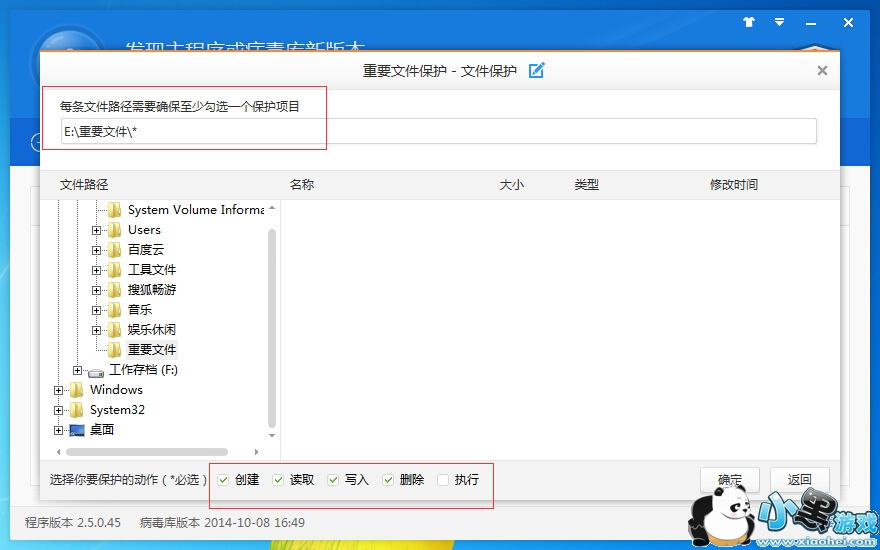The width and height of the screenshot is (880, 550).
Task: Click the tree scroll left arrow
Action: tap(59, 452)
